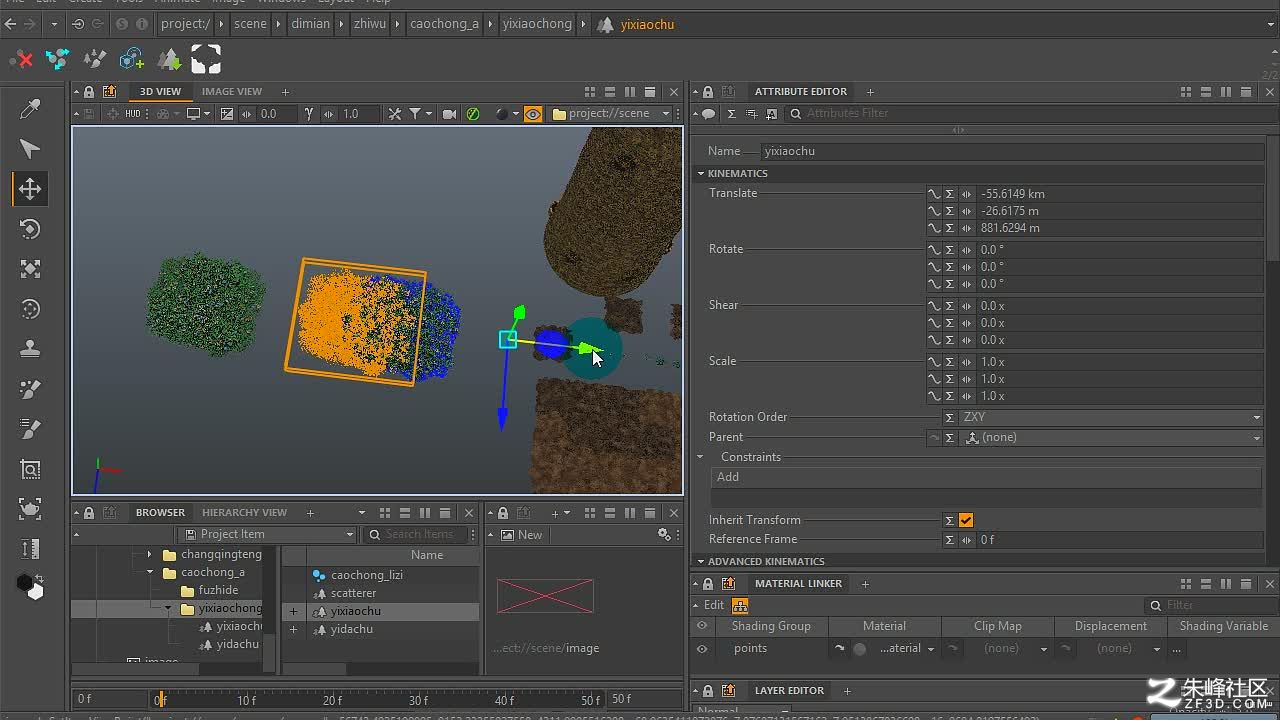
Task: Switch to the 3D VIEW tab
Action: point(160,92)
